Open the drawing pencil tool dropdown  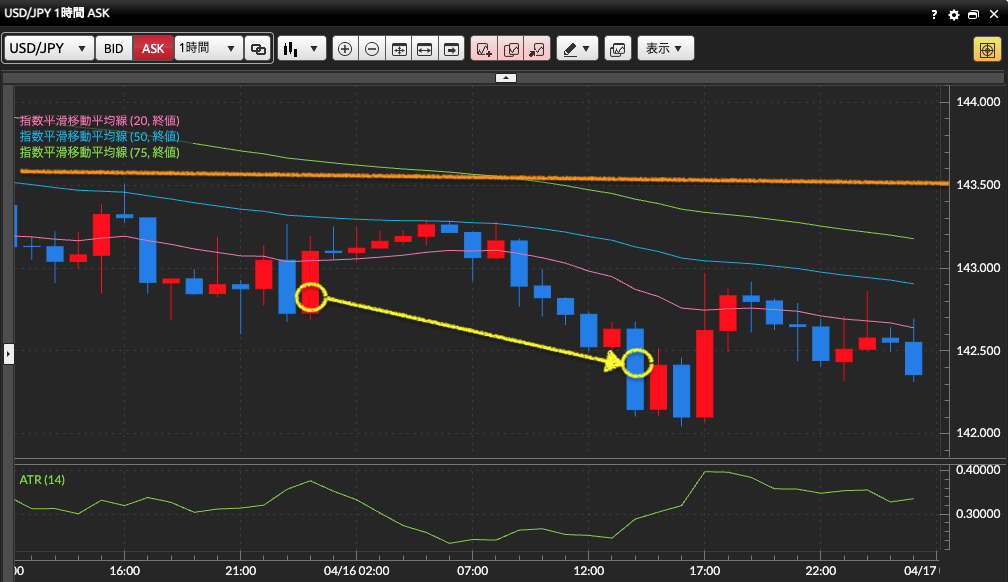click(577, 49)
